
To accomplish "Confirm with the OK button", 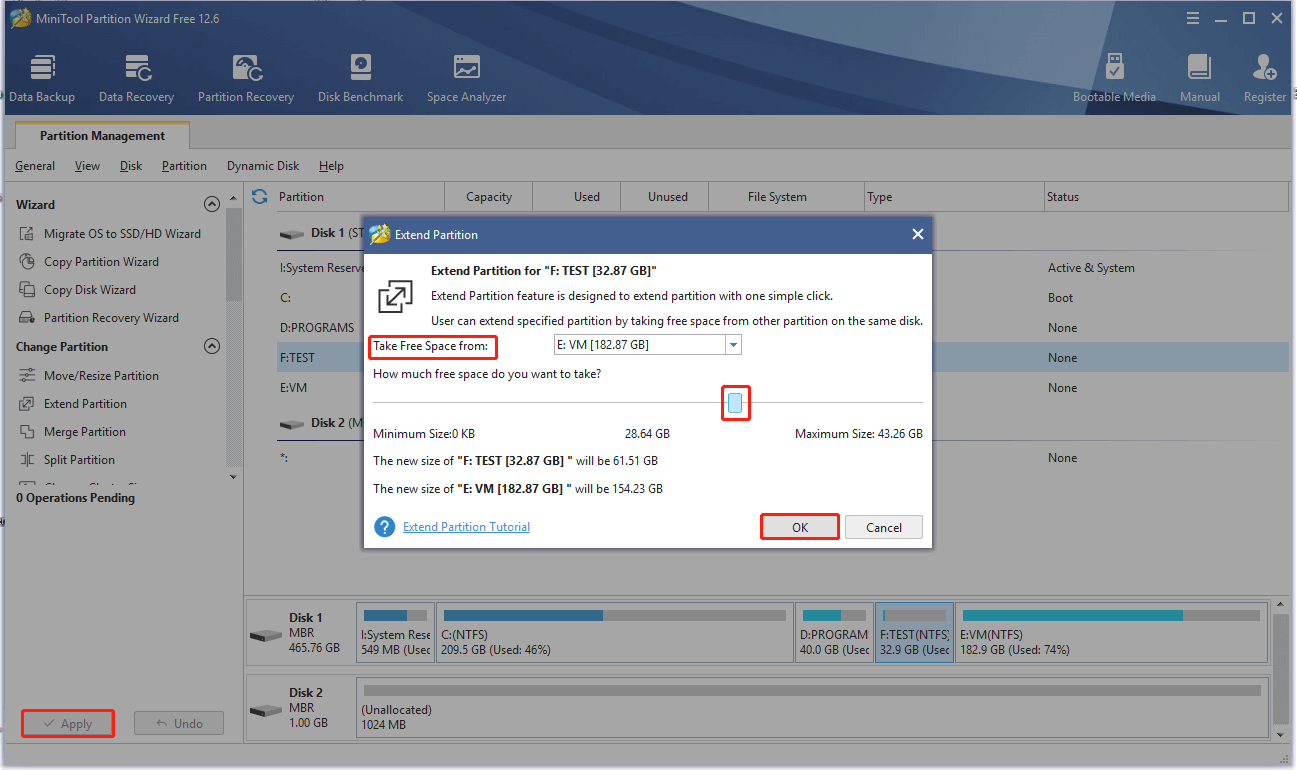I will coord(800,527).
